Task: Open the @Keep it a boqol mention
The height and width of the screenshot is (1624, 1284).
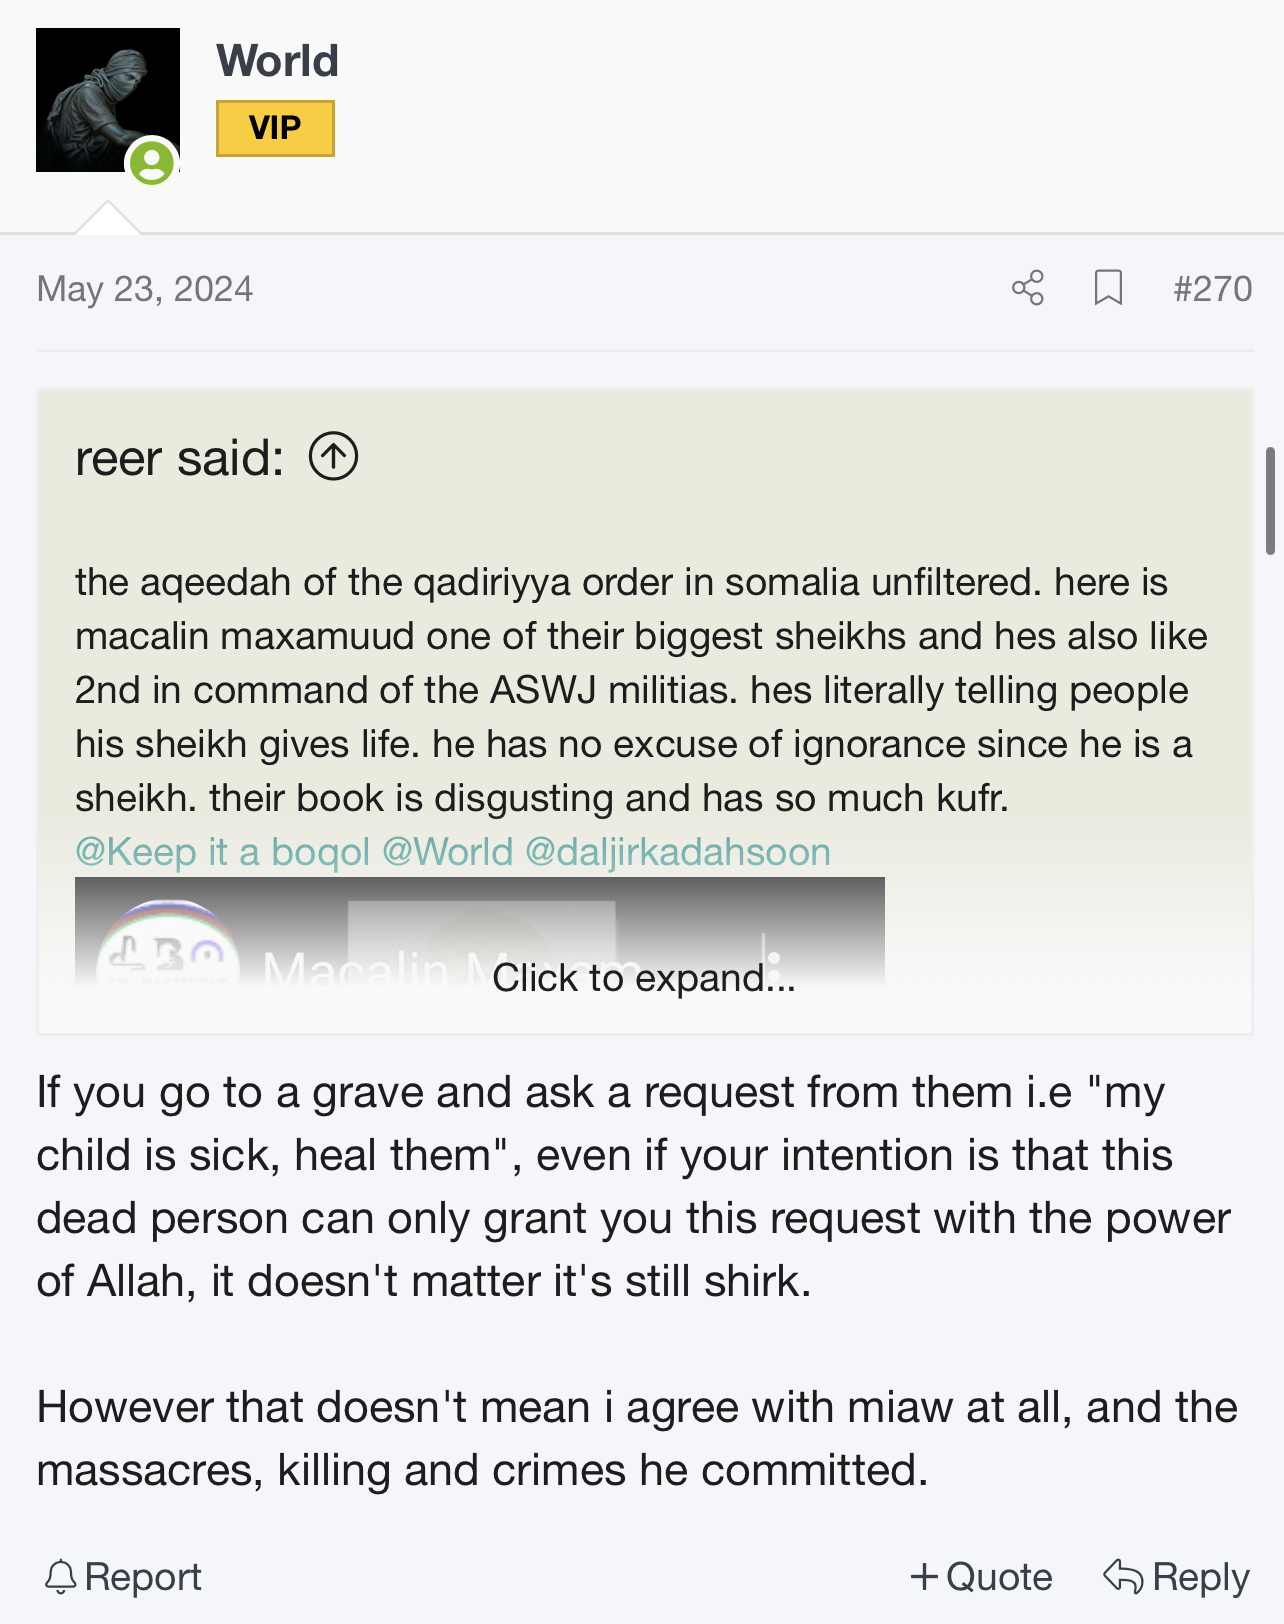Action: (222, 852)
